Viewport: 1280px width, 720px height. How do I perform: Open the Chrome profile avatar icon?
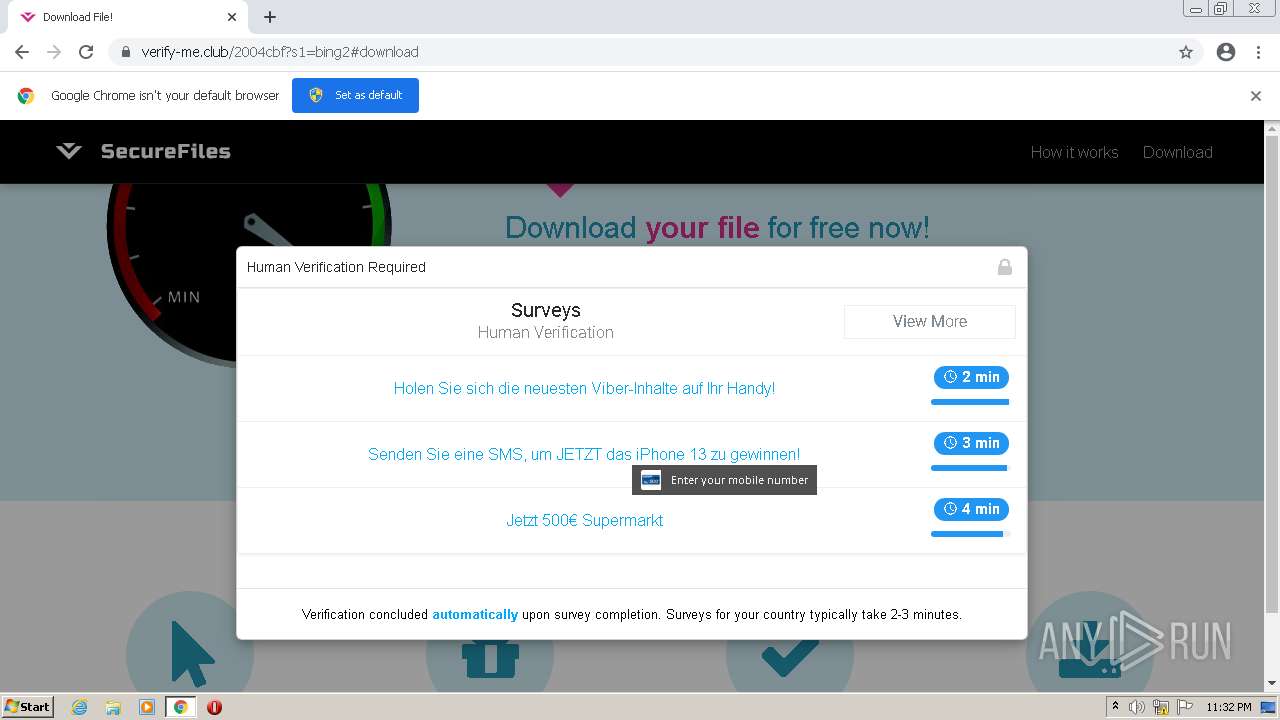pyautogui.click(x=1226, y=52)
